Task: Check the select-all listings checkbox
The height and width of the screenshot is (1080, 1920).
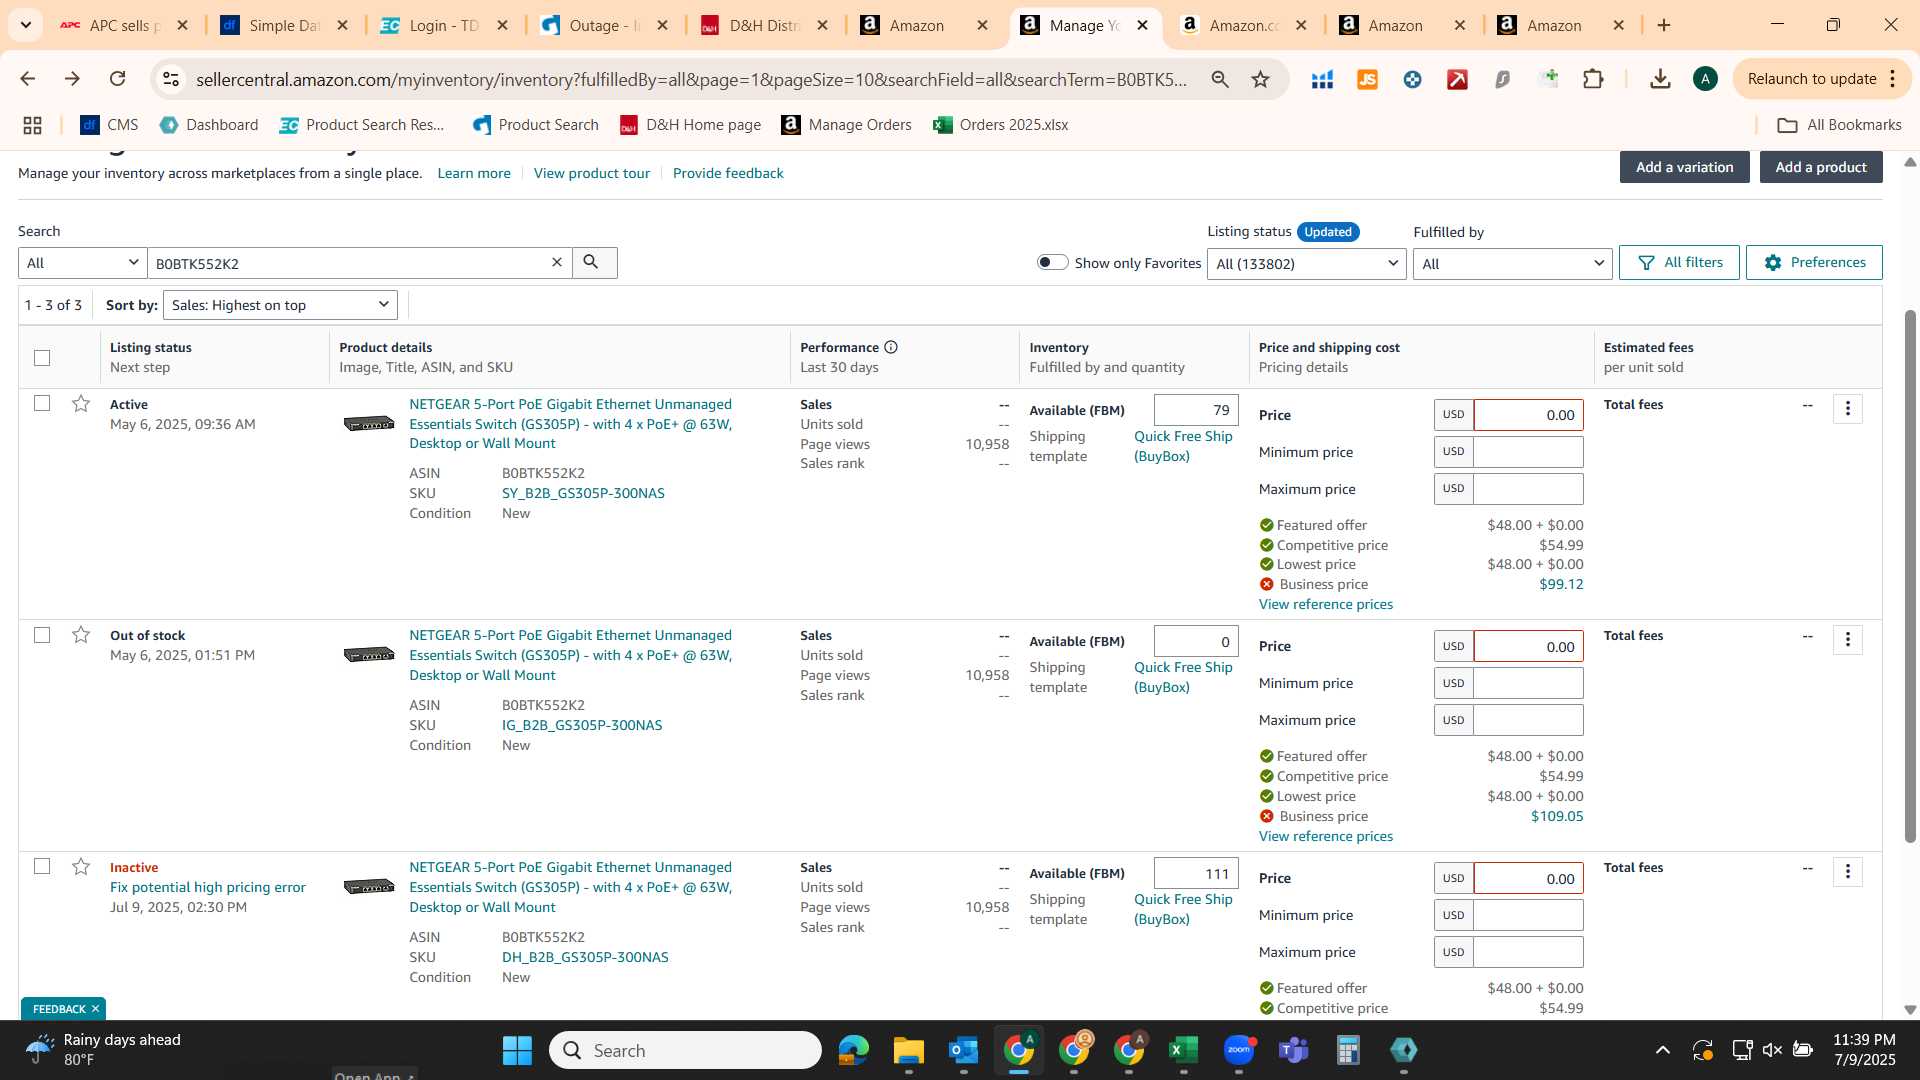Action: tap(42, 357)
